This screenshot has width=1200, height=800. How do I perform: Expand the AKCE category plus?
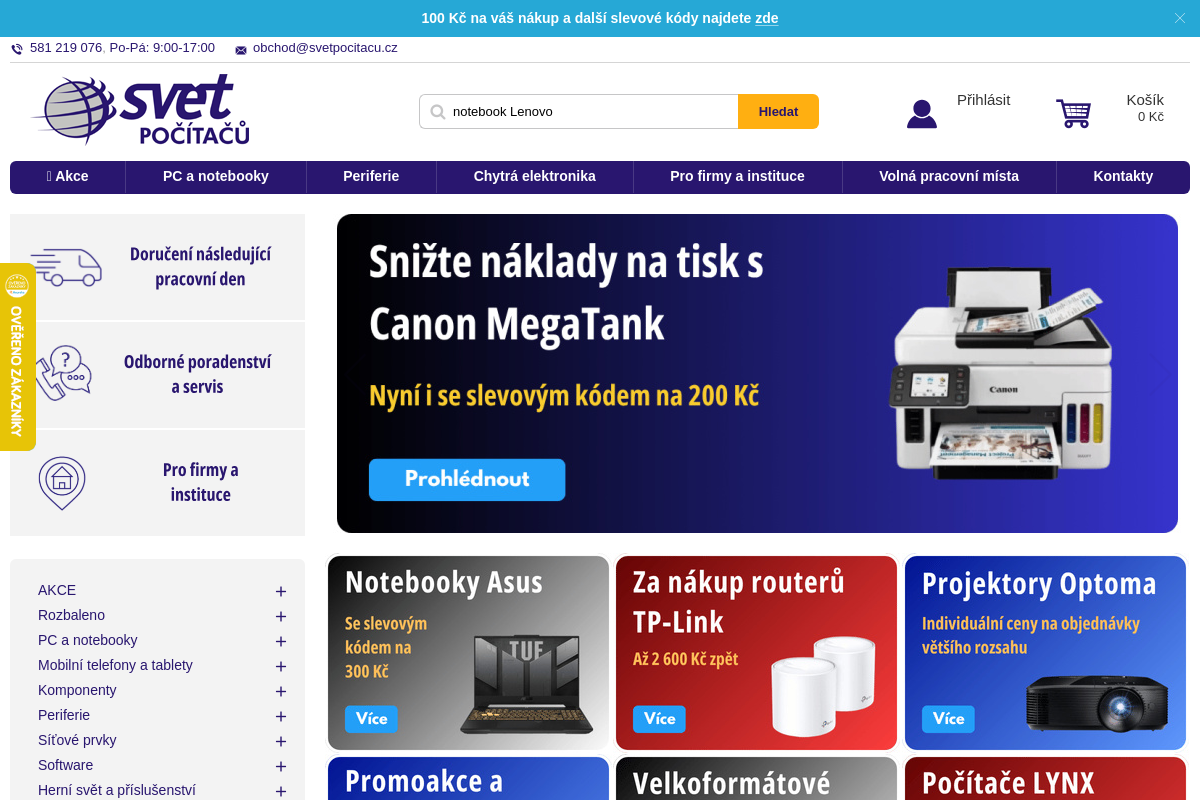(x=281, y=592)
